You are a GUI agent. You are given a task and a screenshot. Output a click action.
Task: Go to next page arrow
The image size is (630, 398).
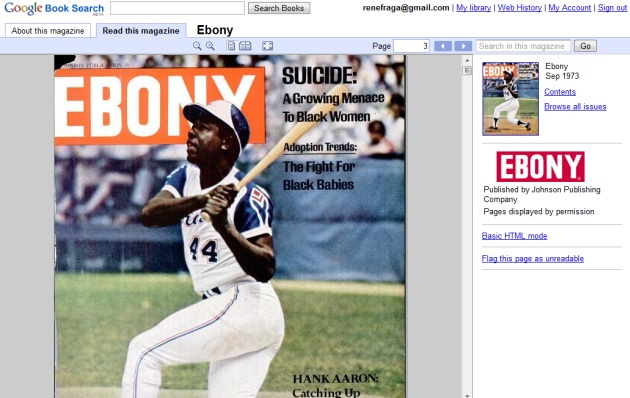coord(463,46)
